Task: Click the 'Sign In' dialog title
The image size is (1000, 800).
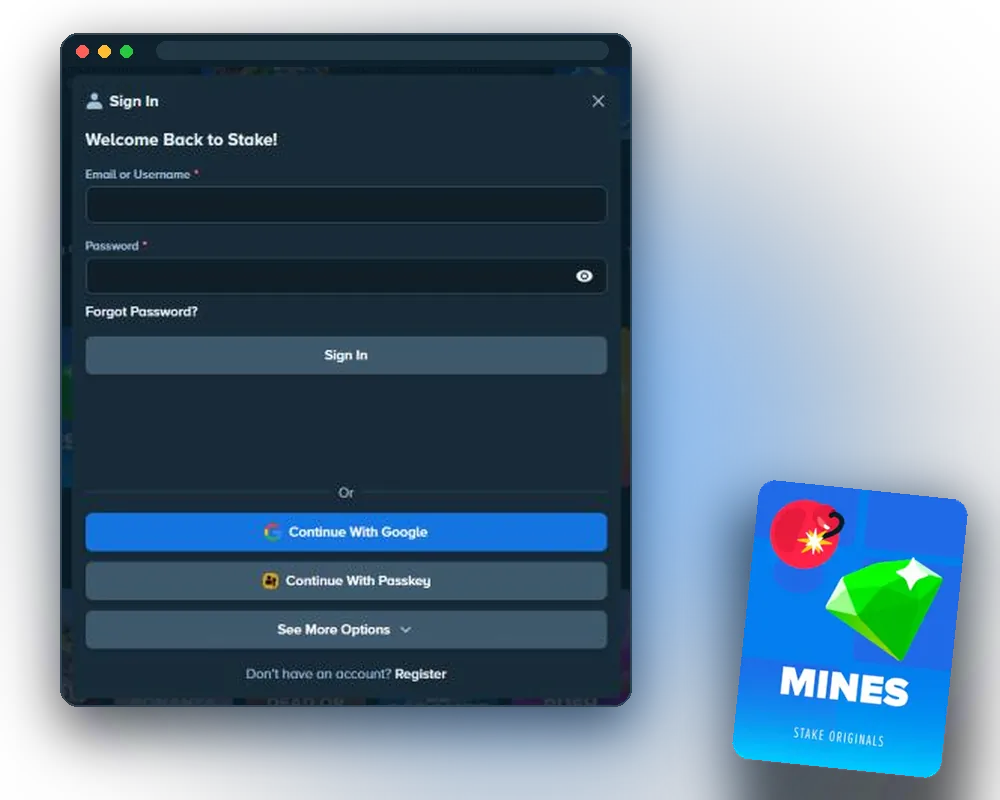Action: tap(134, 101)
